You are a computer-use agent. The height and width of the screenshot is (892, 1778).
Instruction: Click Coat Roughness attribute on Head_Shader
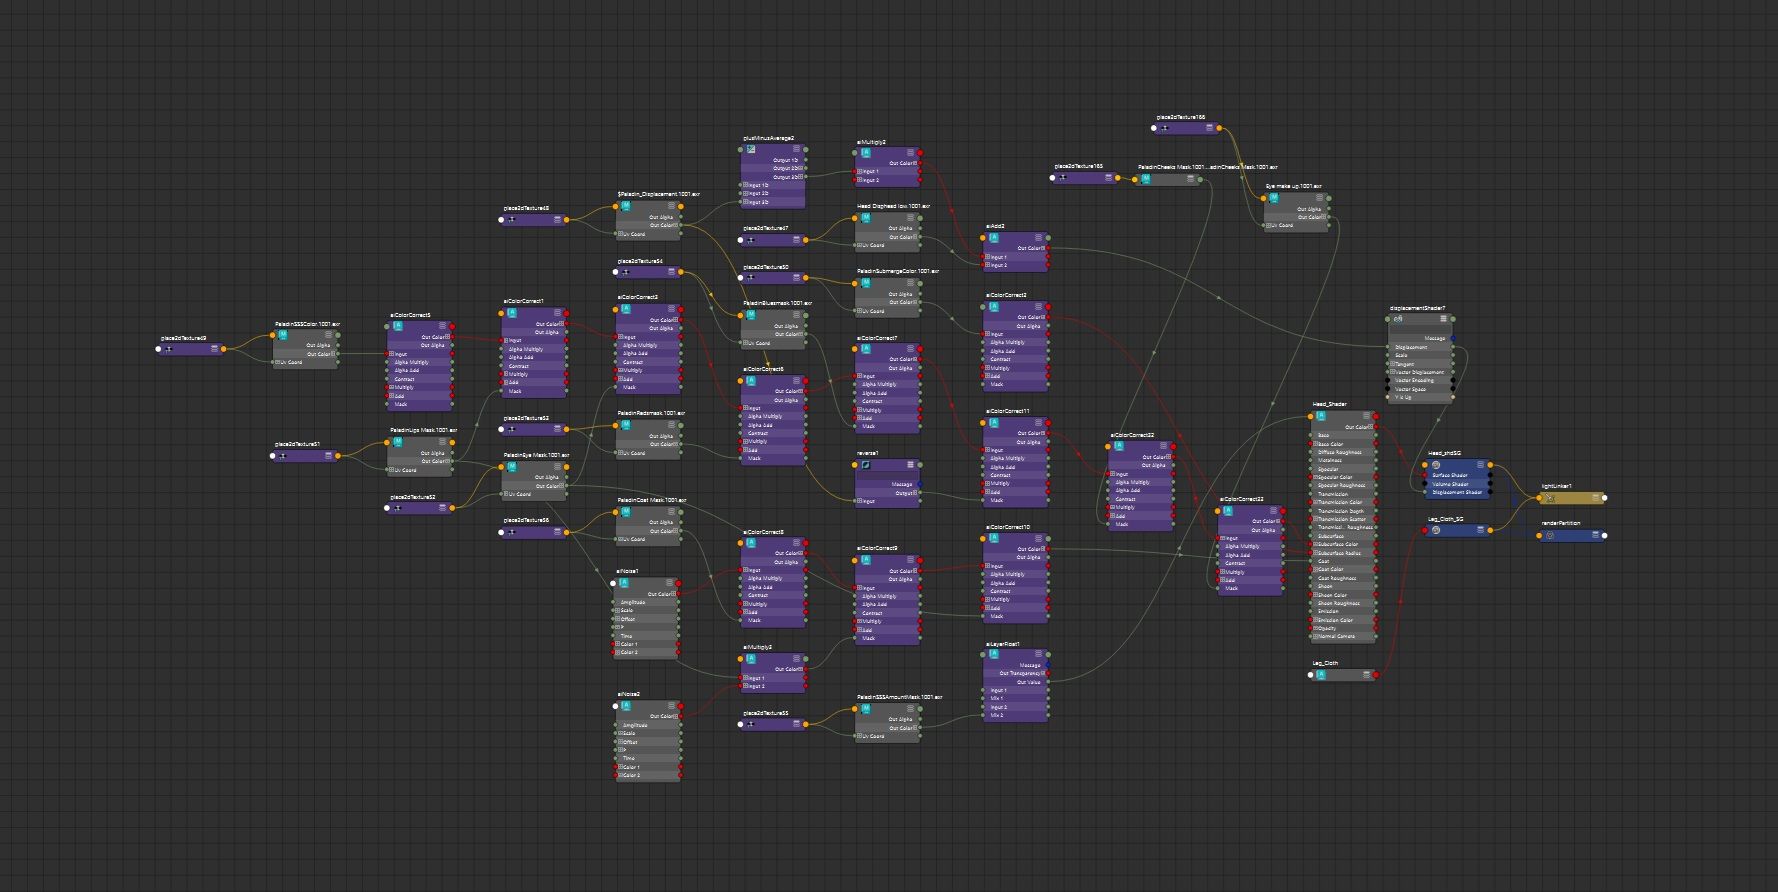[x=1343, y=578]
